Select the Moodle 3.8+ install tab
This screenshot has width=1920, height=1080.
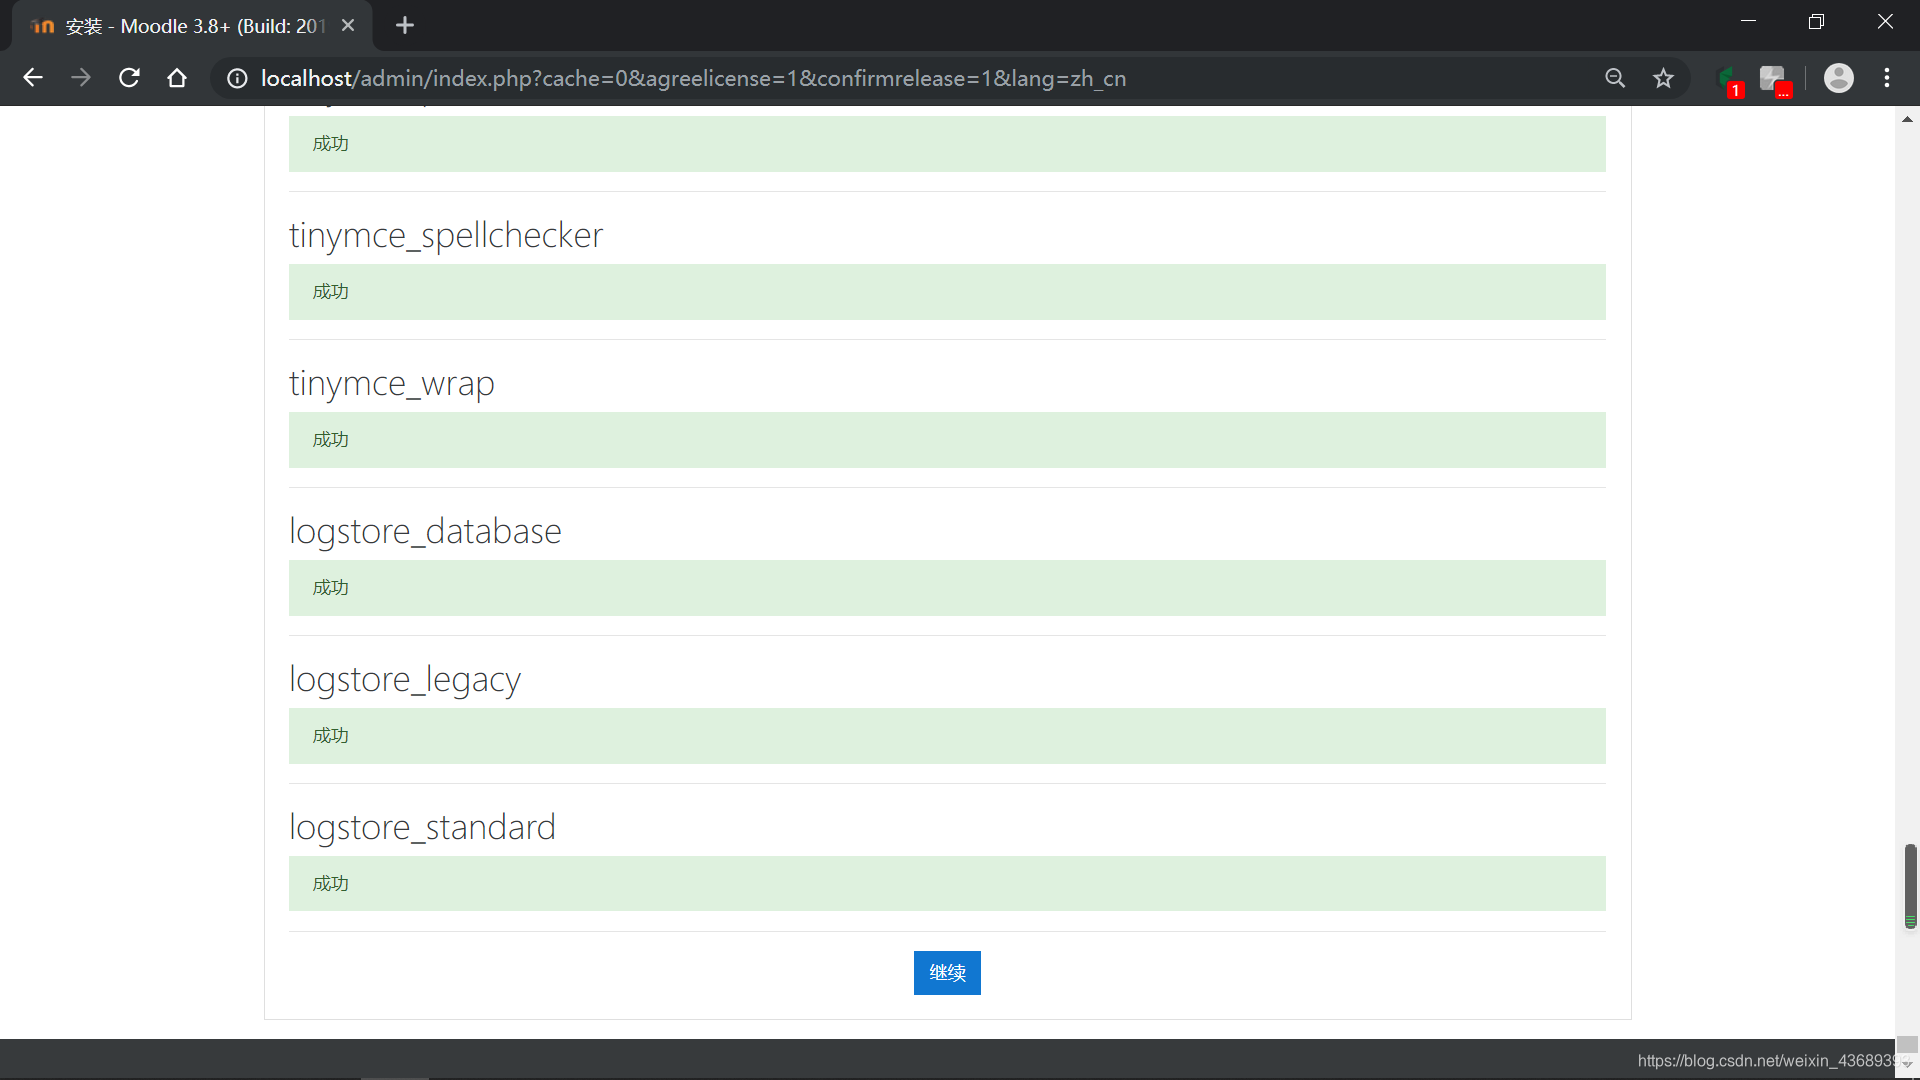click(x=195, y=26)
